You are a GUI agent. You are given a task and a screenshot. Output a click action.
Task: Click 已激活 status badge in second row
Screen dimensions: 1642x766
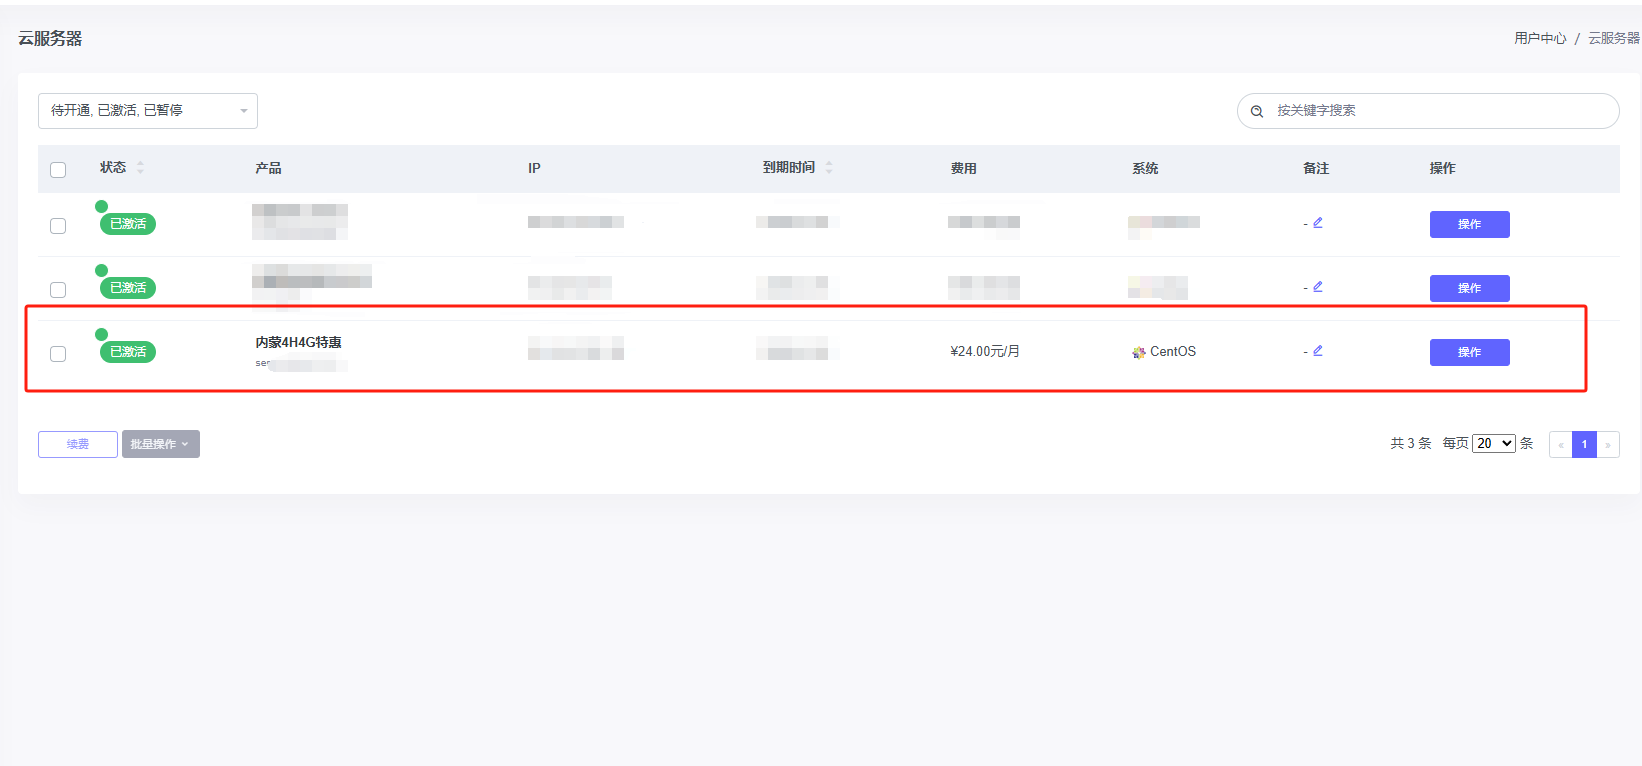coord(128,288)
